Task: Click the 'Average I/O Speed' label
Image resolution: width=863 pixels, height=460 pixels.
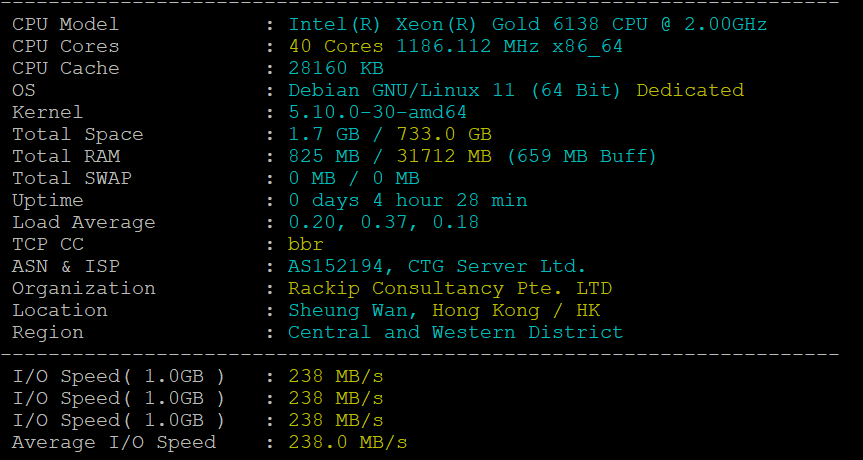Action: click(x=114, y=442)
